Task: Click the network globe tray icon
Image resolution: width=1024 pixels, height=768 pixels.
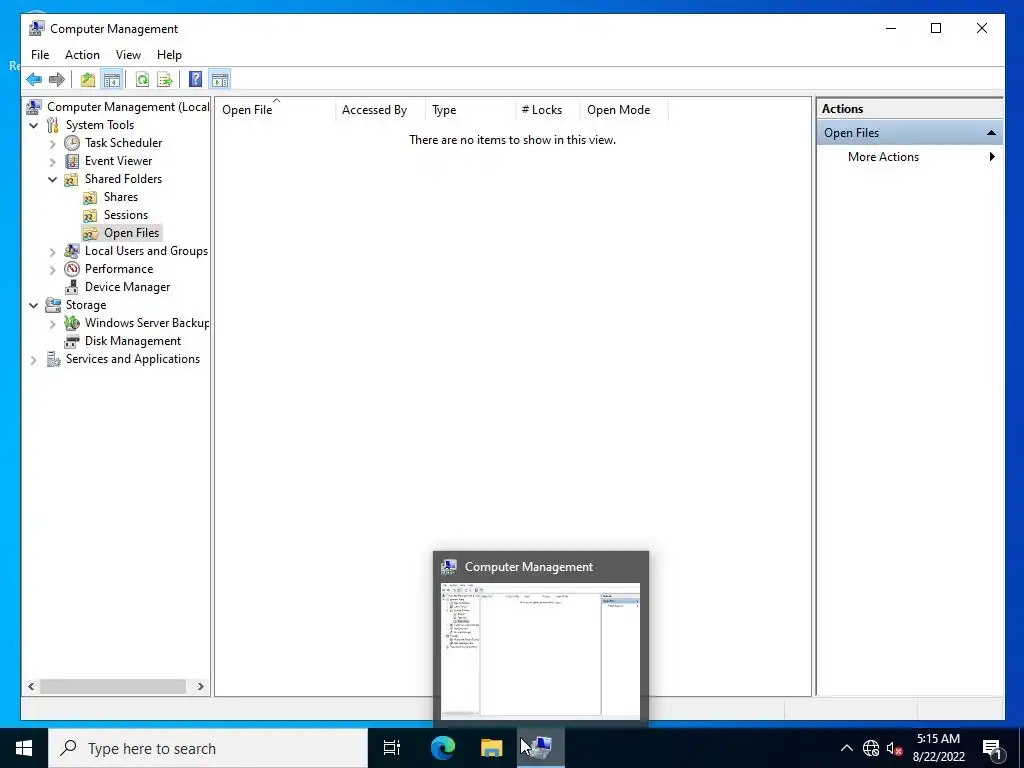Action: point(871,748)
